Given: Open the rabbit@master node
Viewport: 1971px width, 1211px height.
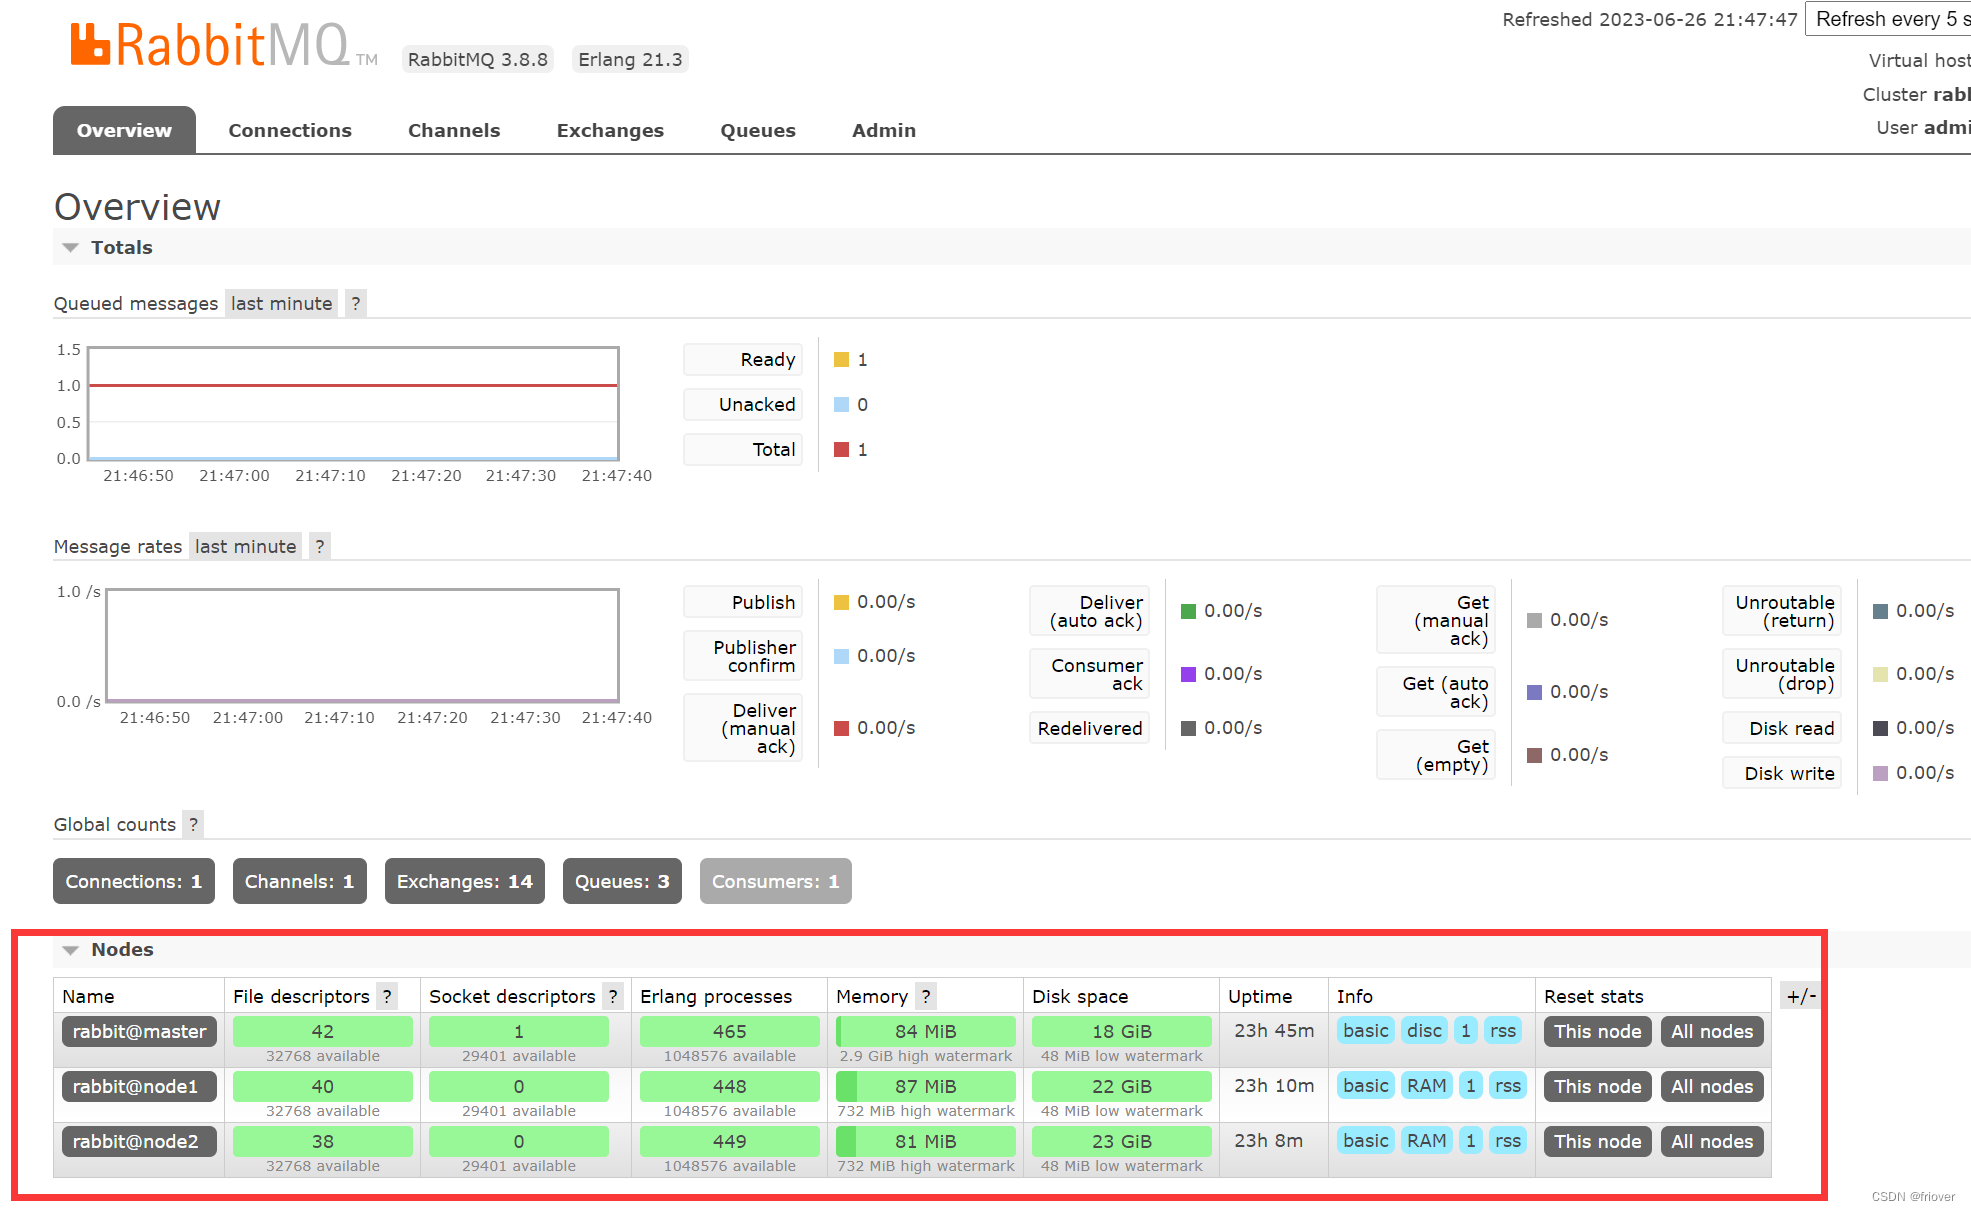Looking at the screenshot, I should click(x=139, y=1031).
